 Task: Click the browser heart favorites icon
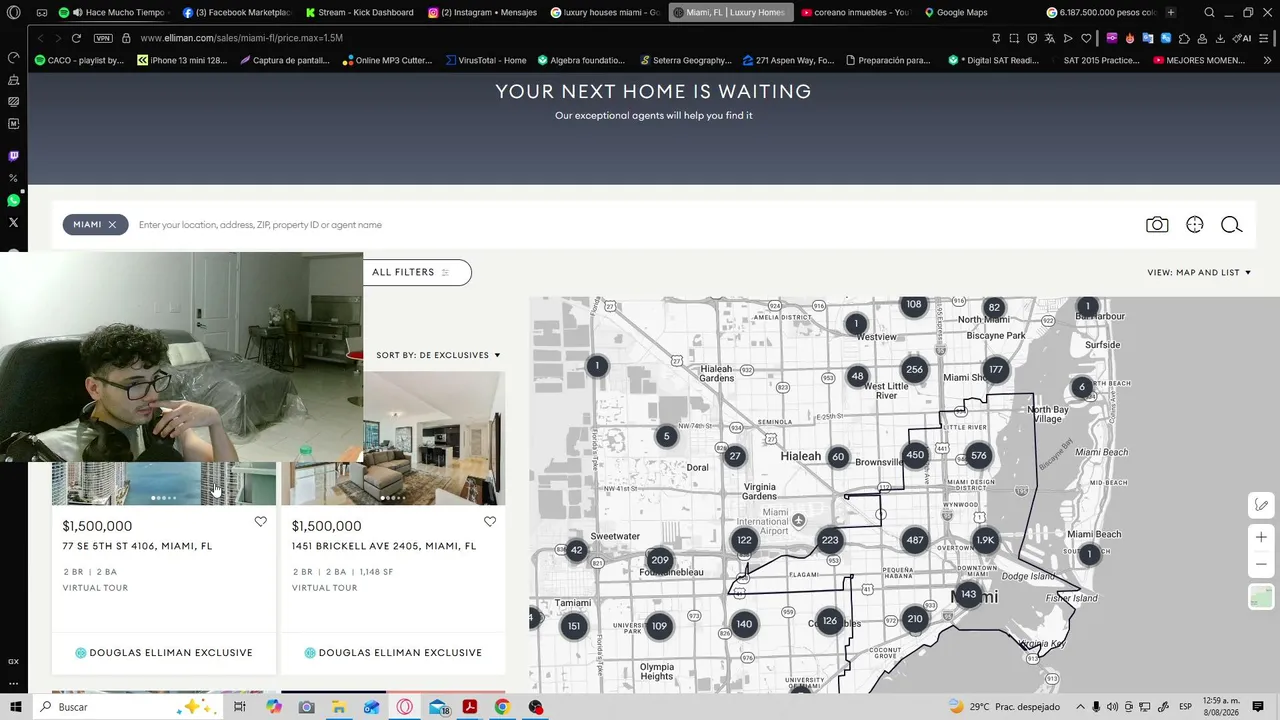pos(1086,38)
